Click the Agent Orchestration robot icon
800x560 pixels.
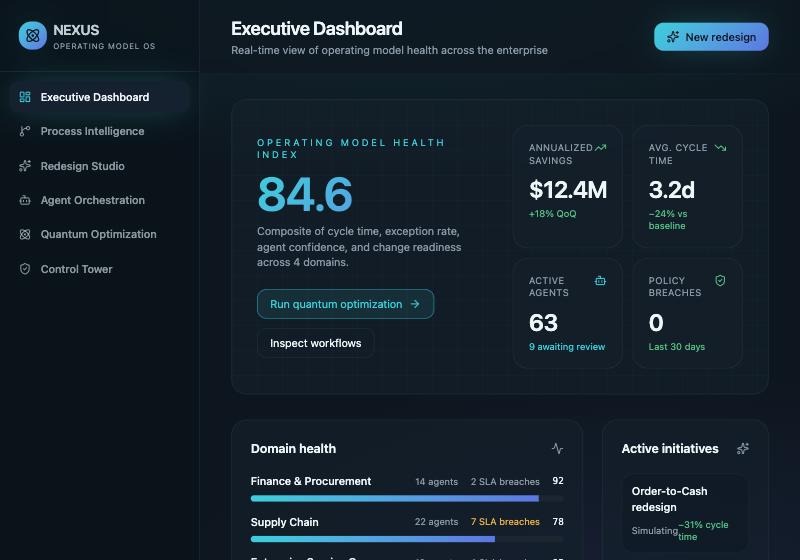pyautogui.click(x=24, y=200)
